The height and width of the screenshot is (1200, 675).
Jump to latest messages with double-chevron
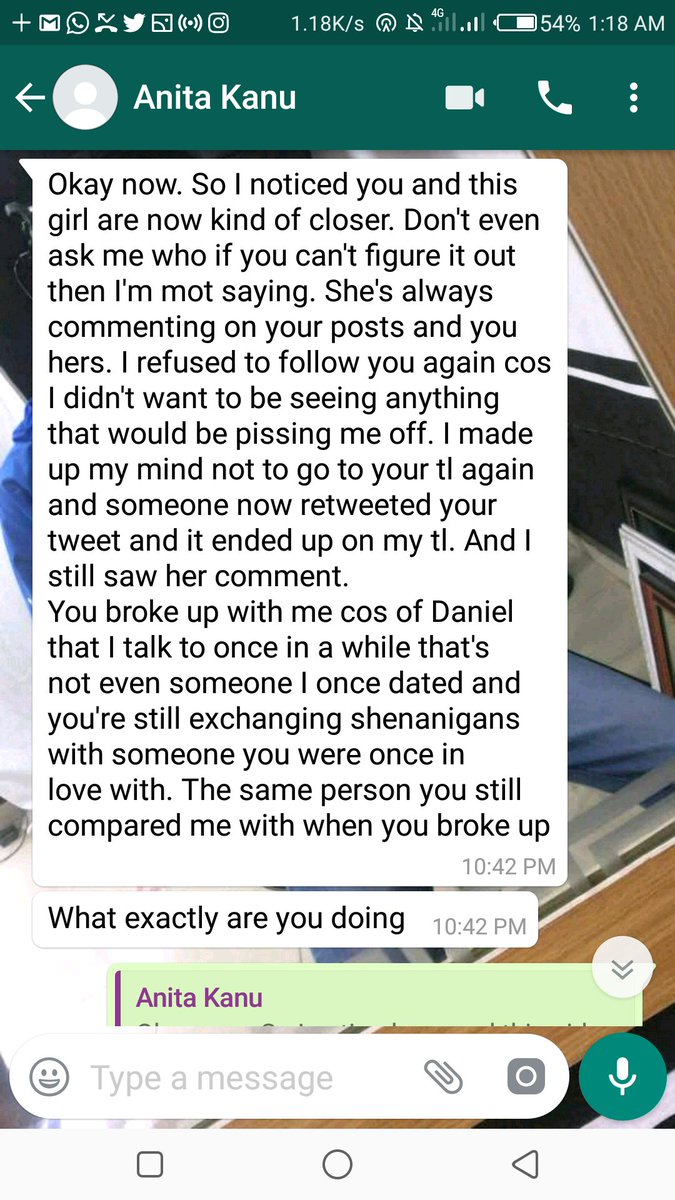[622, 969]
